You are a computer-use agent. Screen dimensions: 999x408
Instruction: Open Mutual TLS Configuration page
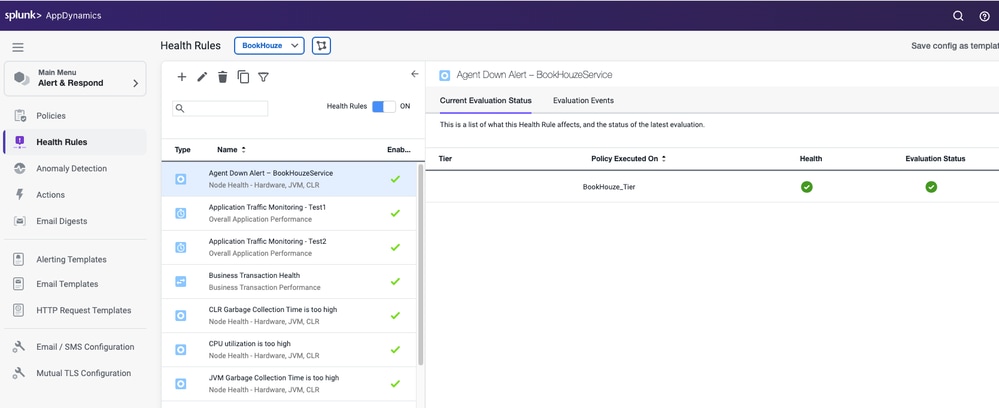tap(75, 373)
